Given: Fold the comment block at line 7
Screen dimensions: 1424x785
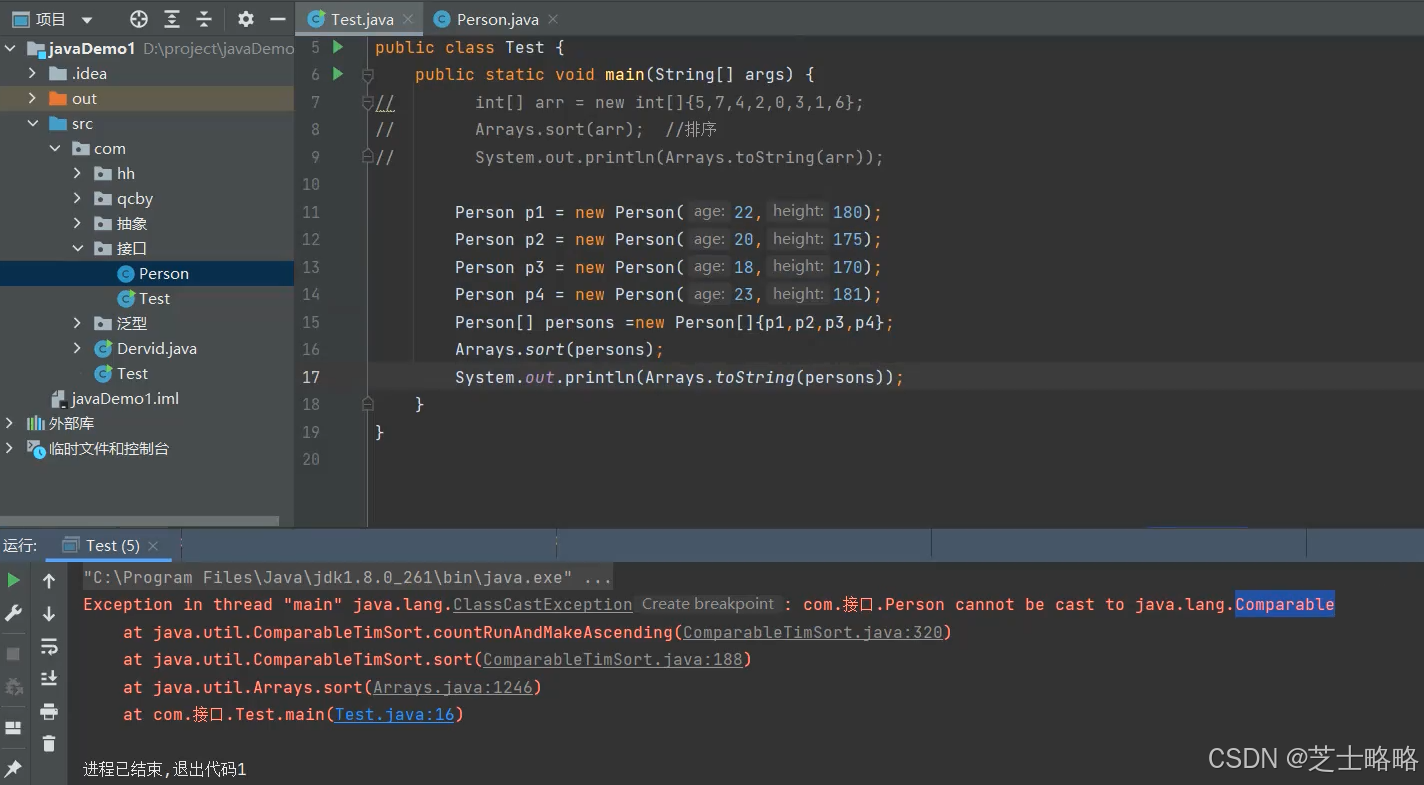Looking at the screenshot, I should [367, 102].
